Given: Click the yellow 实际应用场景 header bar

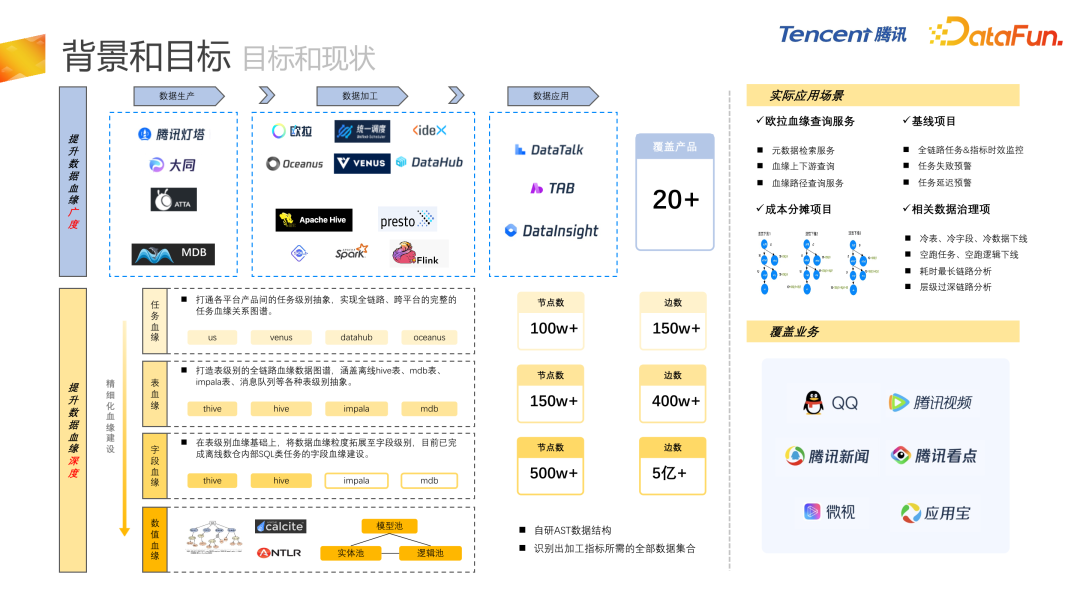Looking at the screenshot, I should (x=882, y=95).
